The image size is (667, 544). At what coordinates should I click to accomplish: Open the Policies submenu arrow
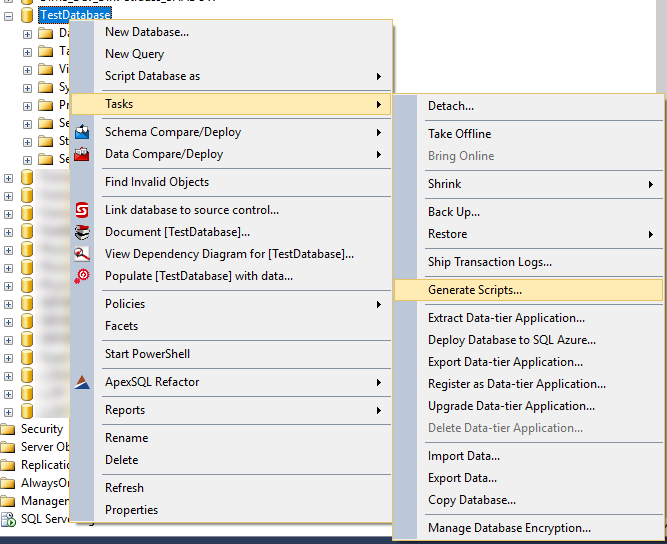(x=378, y=305)
